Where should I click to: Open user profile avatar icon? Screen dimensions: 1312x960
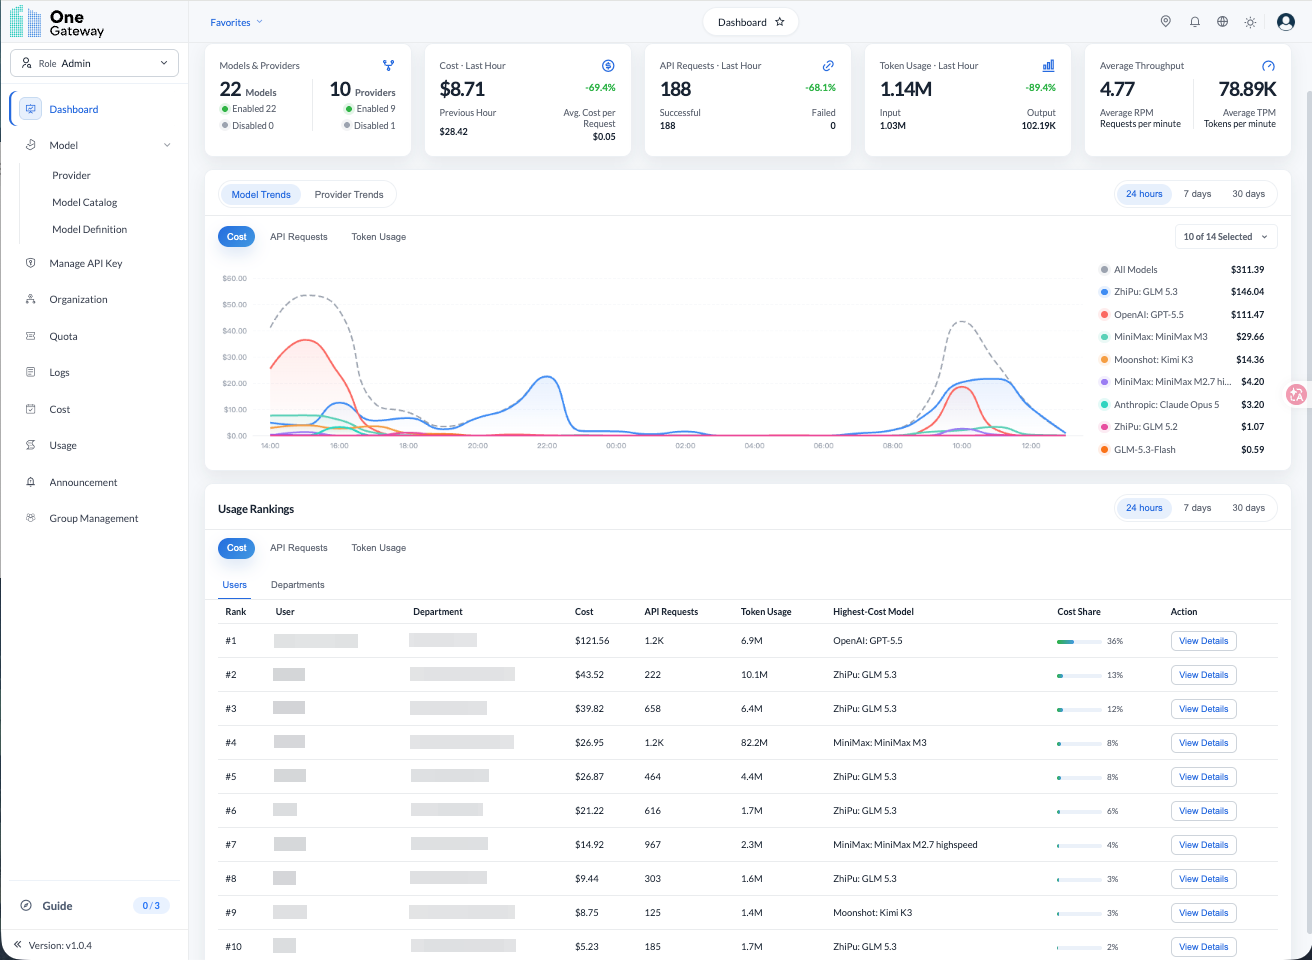pos(1286,22)
